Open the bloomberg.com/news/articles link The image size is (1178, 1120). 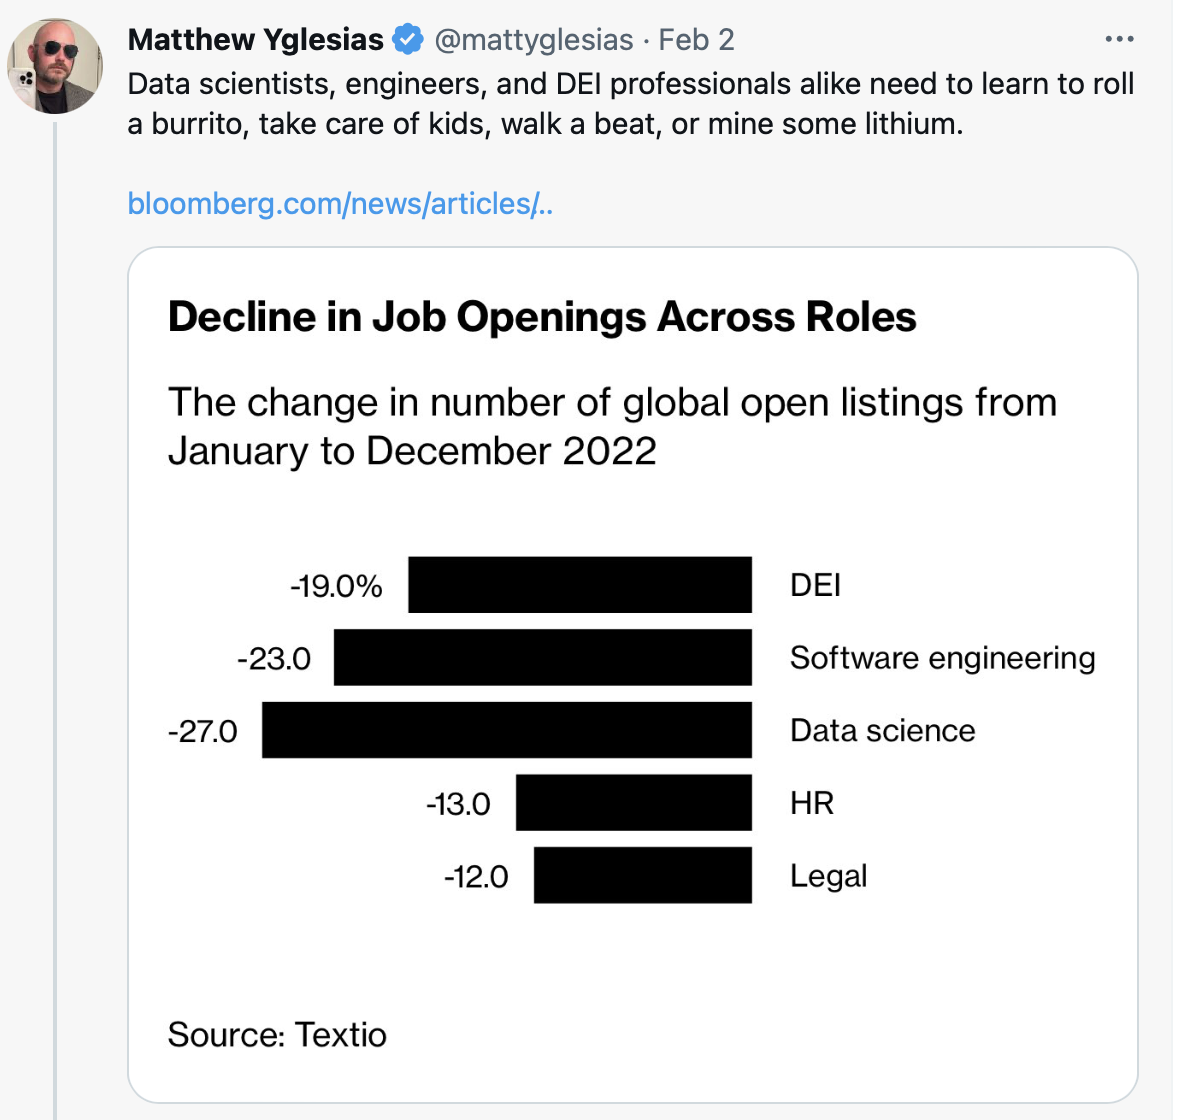[340, 204]
